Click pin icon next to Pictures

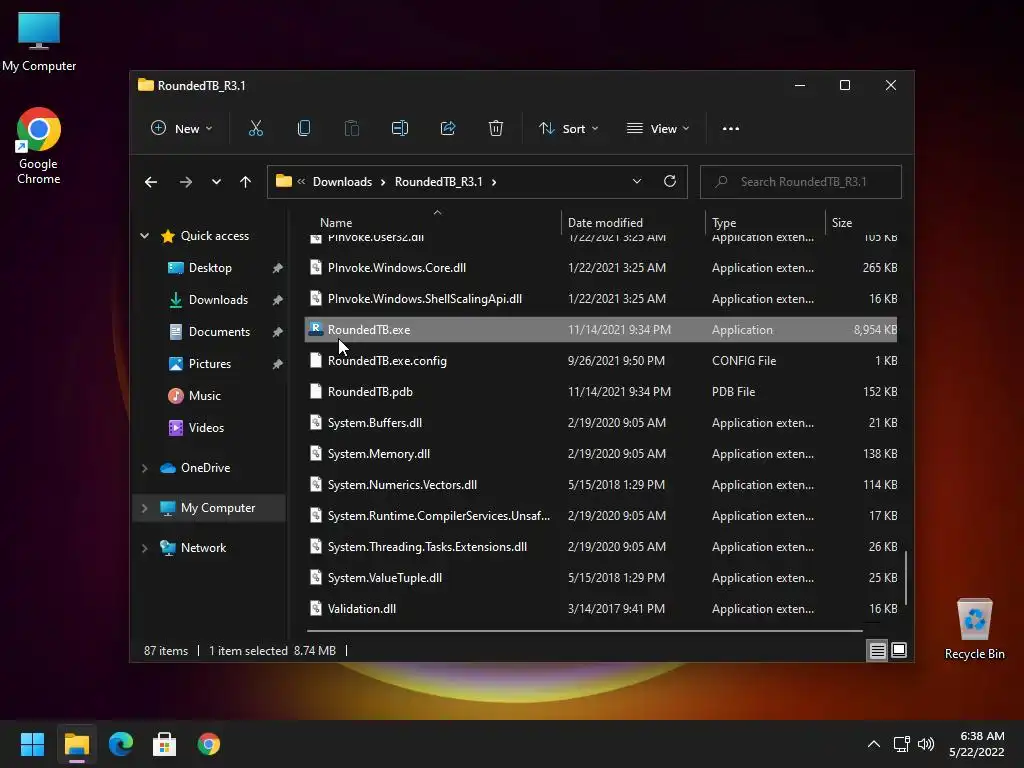(278, 364)
